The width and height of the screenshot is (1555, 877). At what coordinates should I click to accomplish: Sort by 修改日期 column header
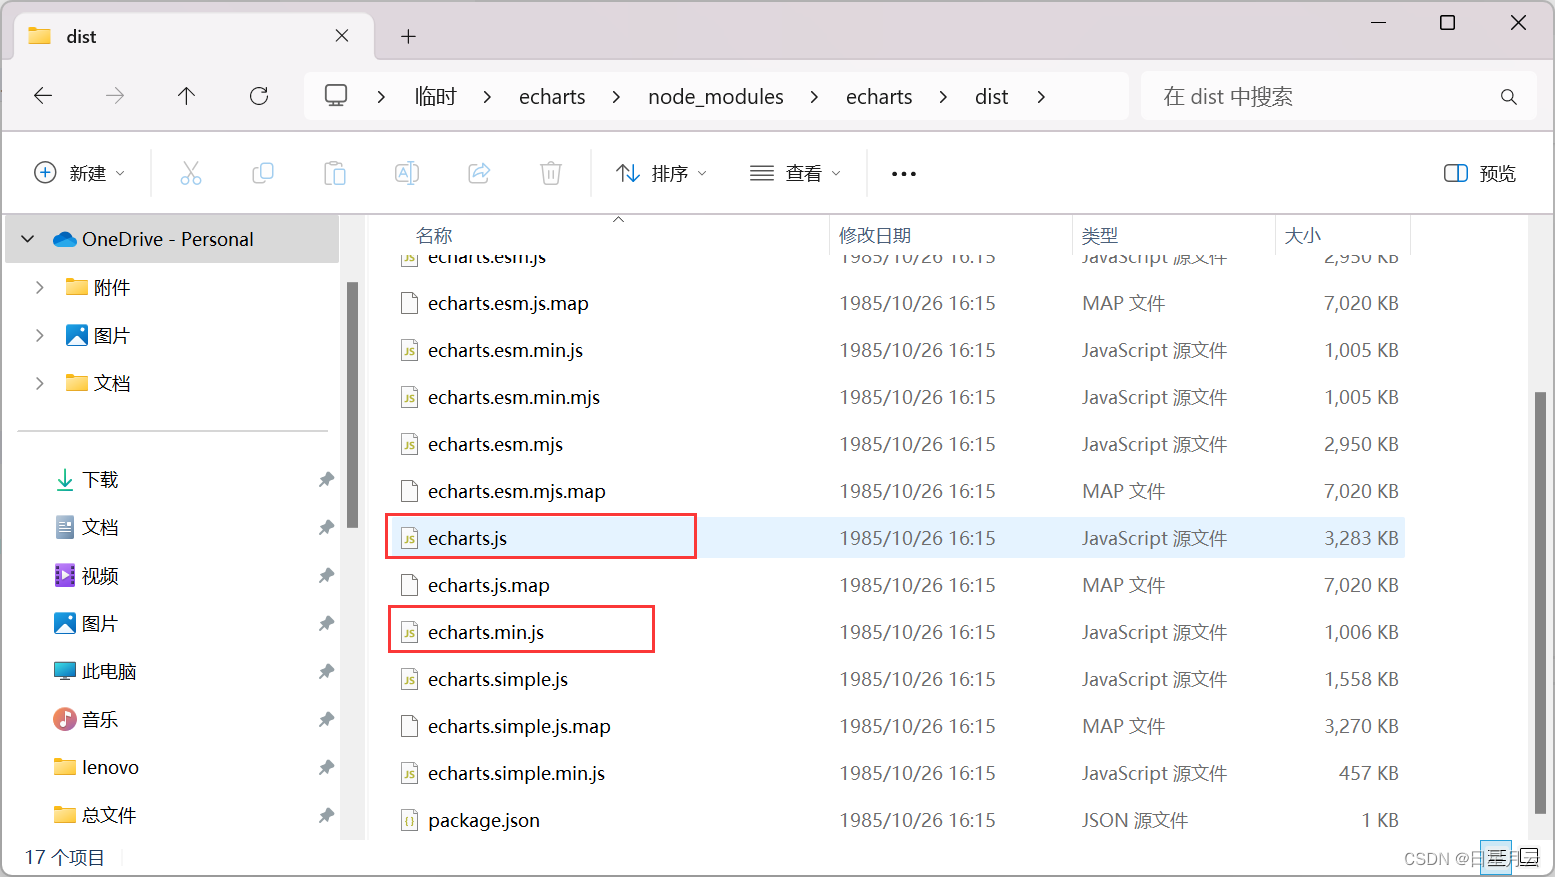click(x=875, y=235)
